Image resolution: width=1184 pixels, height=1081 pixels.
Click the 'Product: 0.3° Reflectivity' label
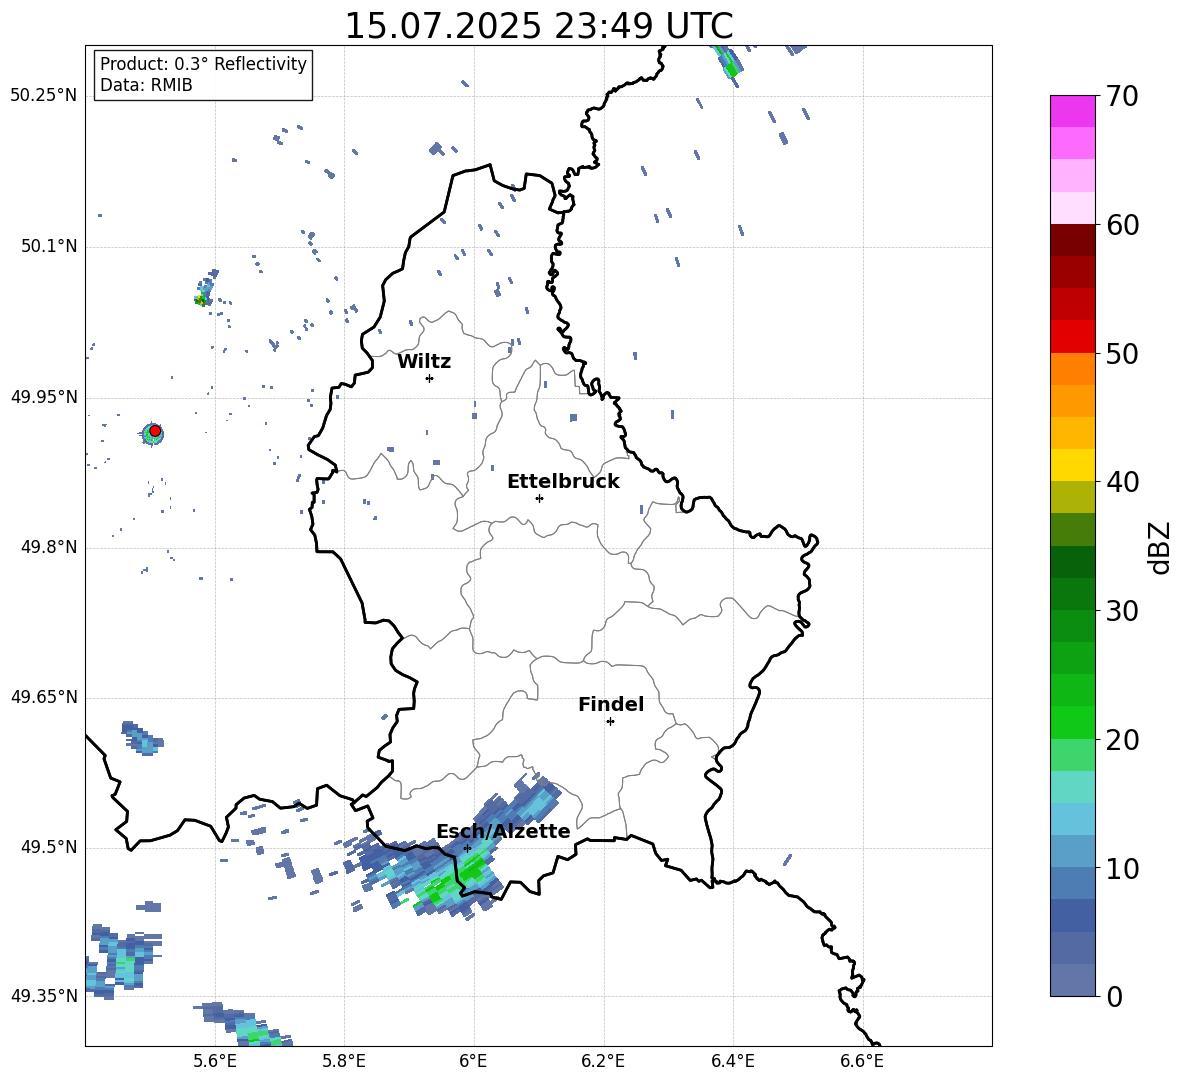coord(203,64)
